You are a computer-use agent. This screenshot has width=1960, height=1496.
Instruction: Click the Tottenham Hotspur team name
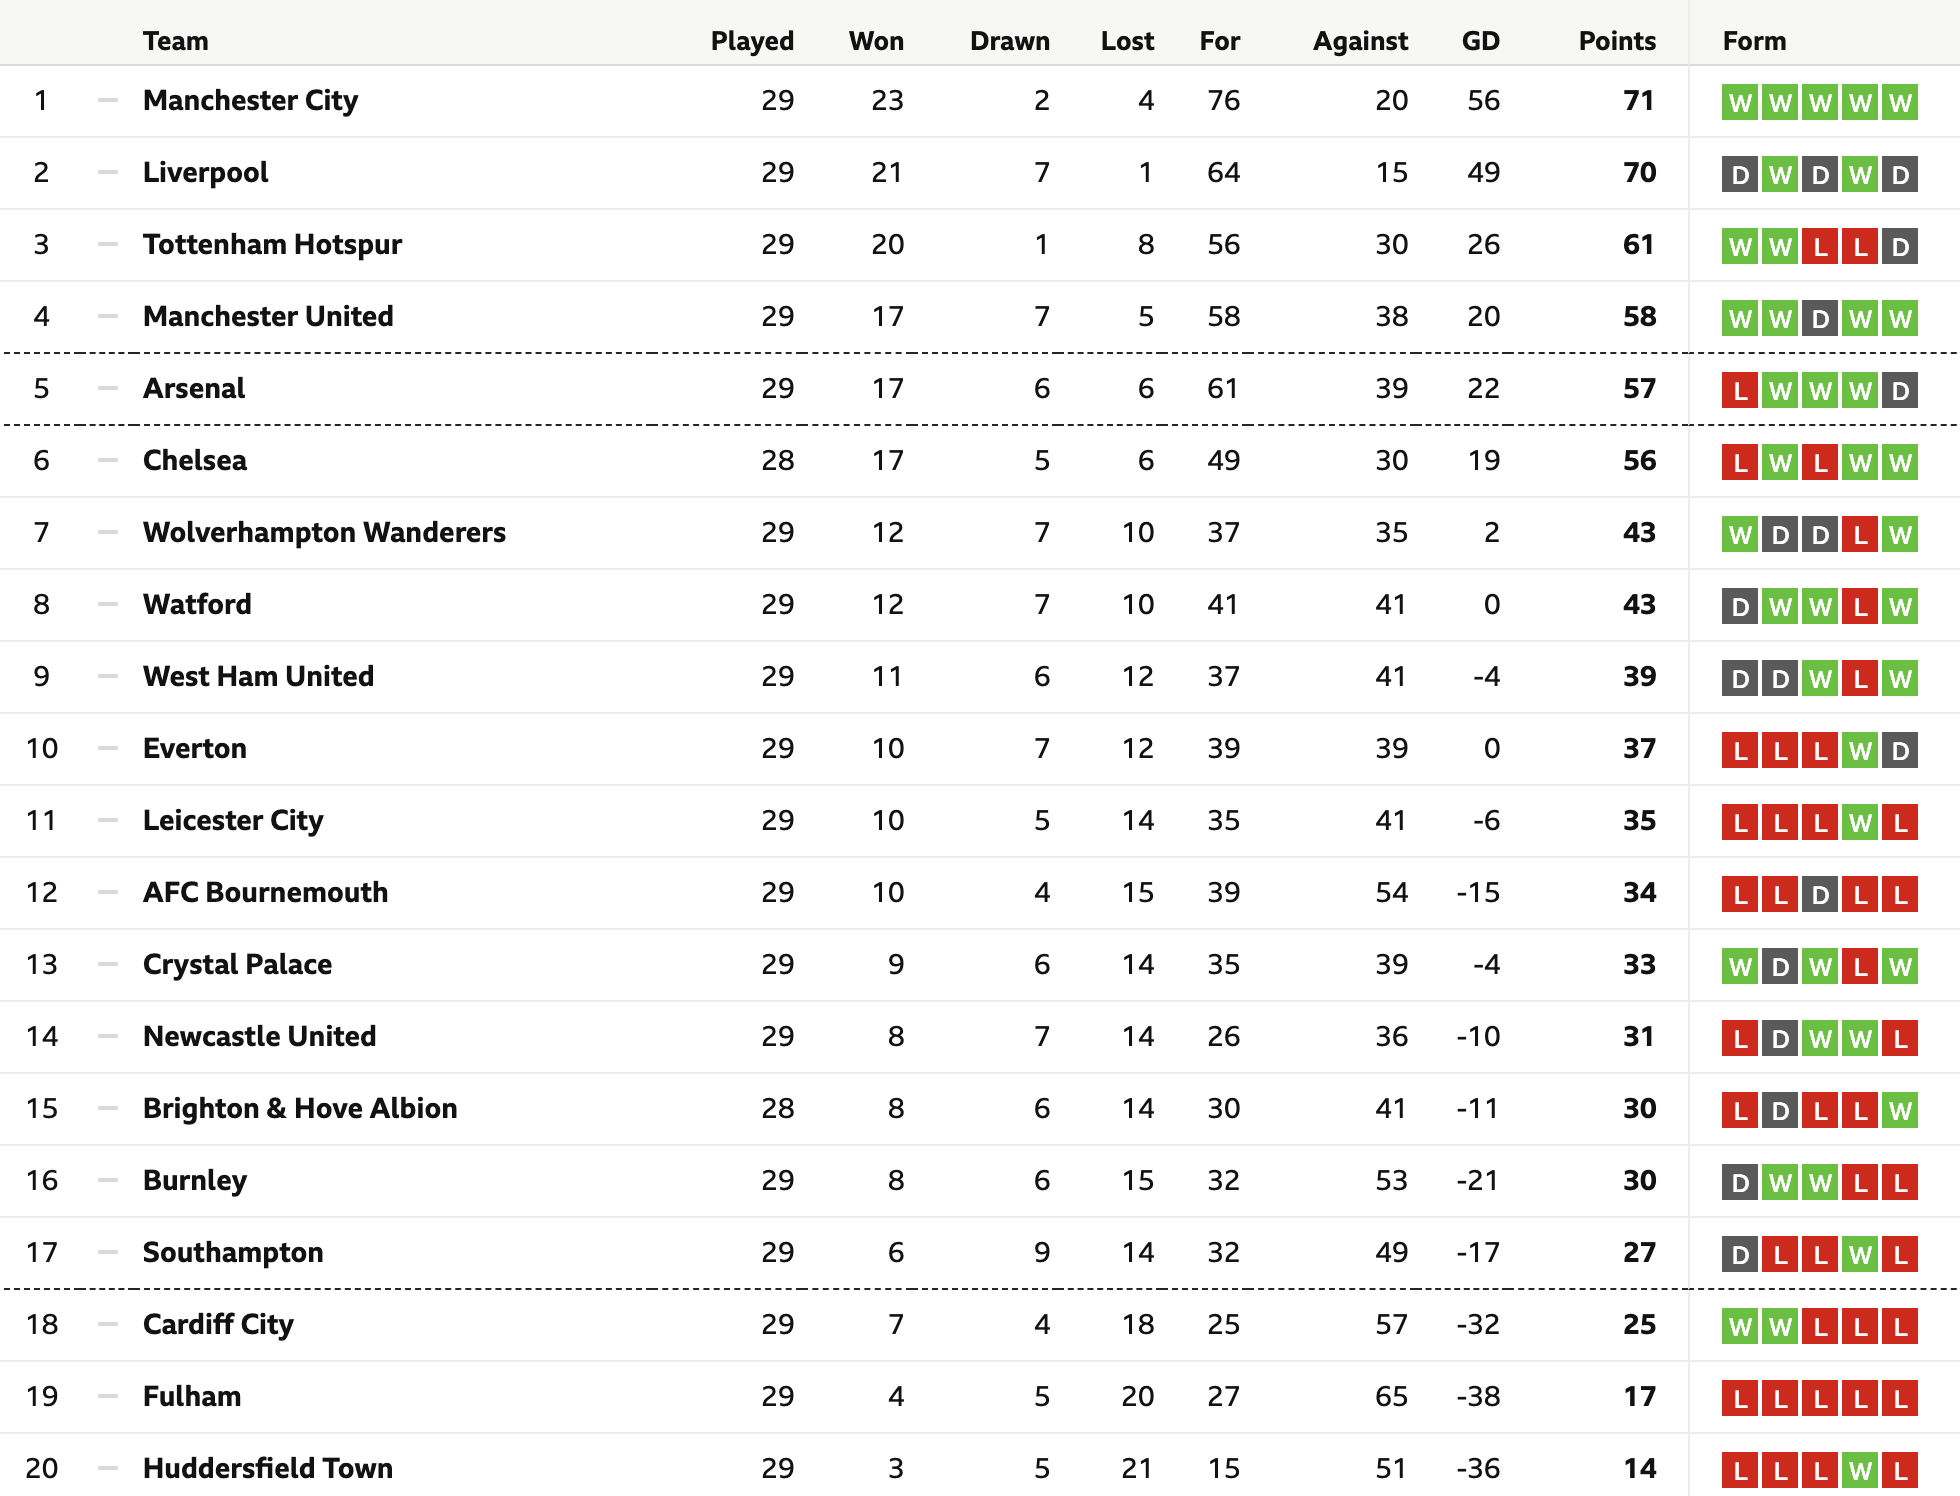pos(272,244)
